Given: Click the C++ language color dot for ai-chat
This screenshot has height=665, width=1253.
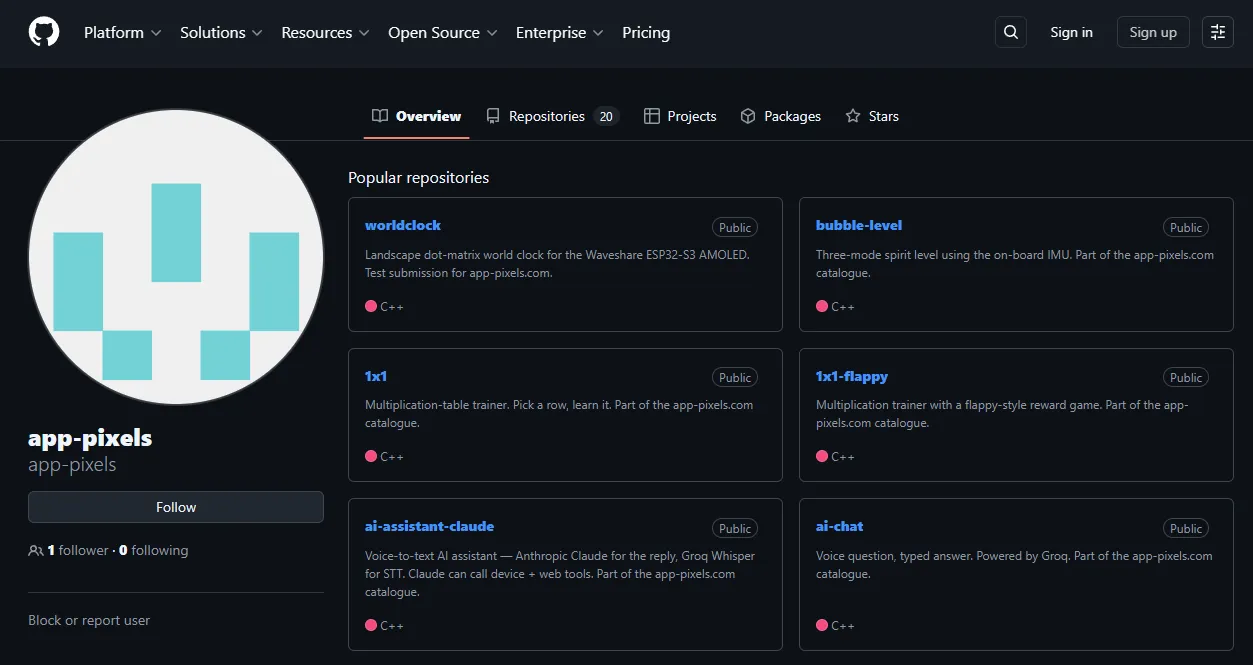Looking at the screenshot, I should (822, 625).
